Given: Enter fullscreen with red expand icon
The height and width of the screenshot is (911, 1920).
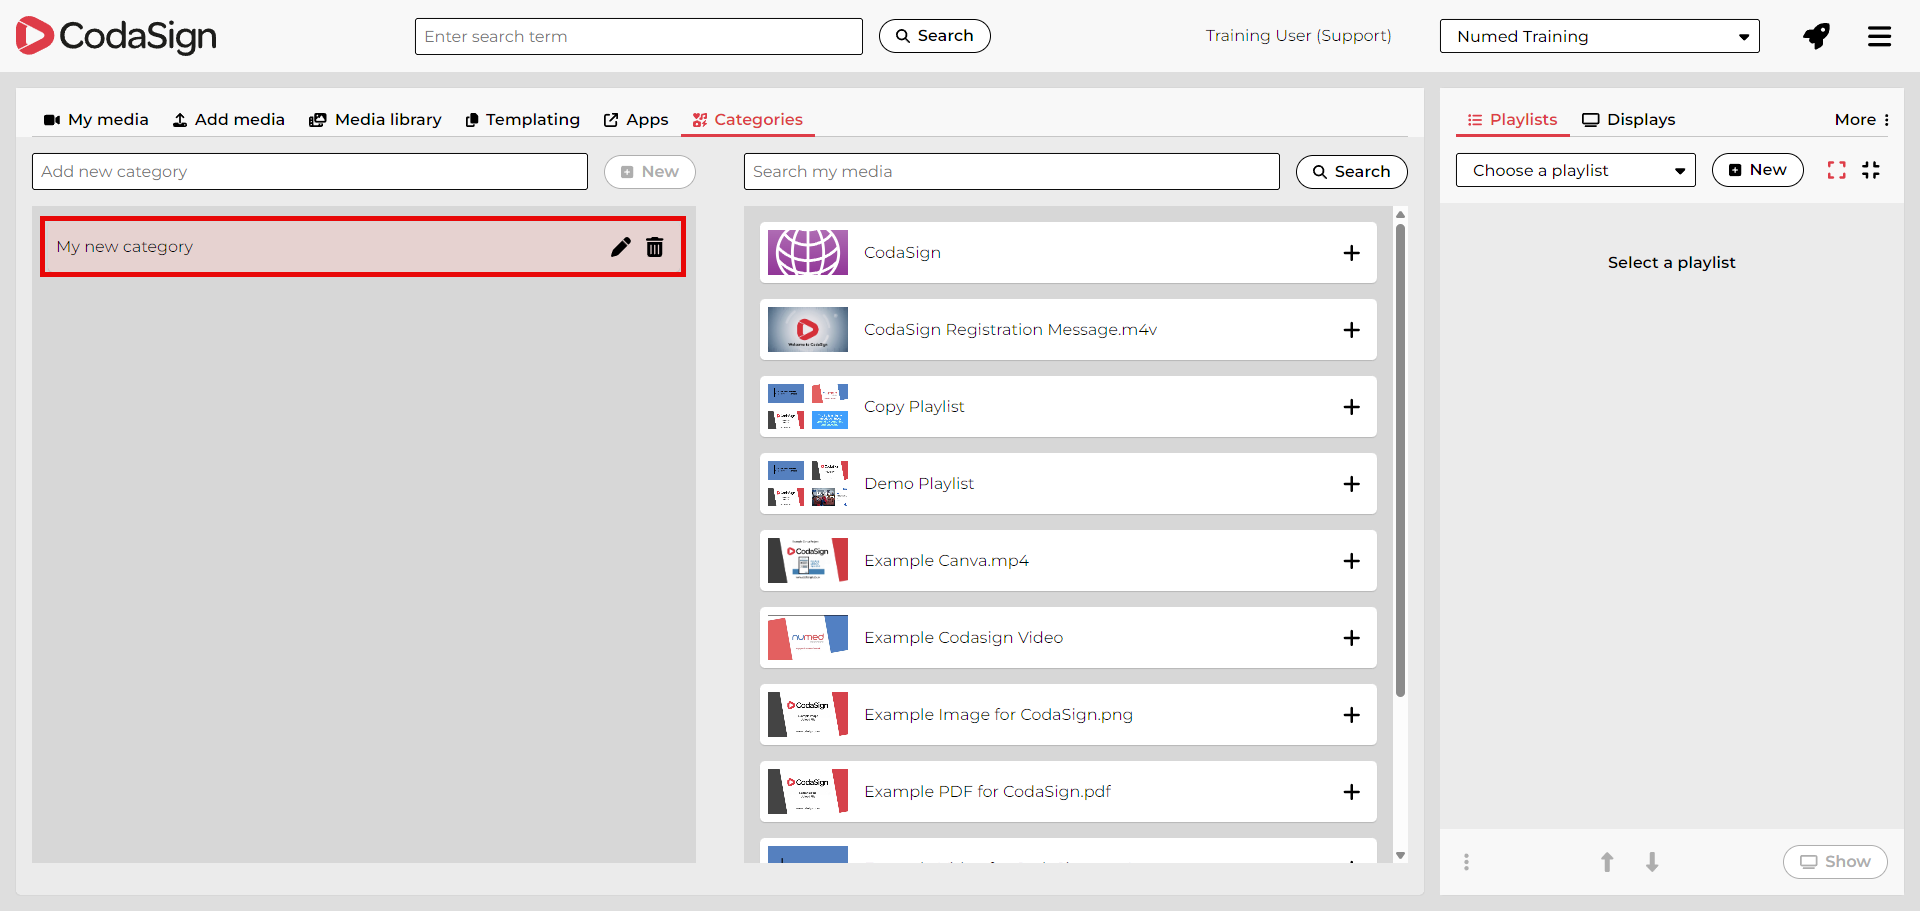Looking at the screenshot, I should coord(1836,170).
